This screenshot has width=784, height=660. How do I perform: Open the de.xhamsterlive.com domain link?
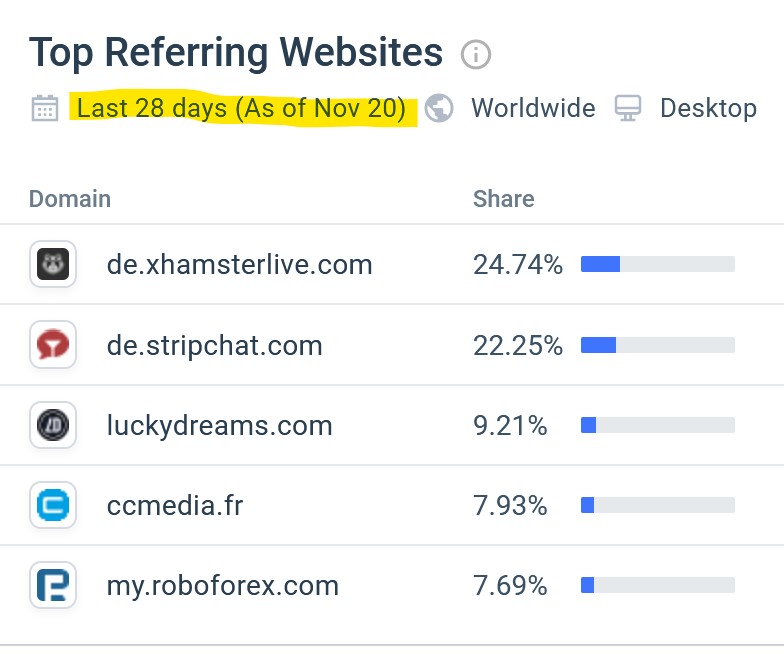240,264
